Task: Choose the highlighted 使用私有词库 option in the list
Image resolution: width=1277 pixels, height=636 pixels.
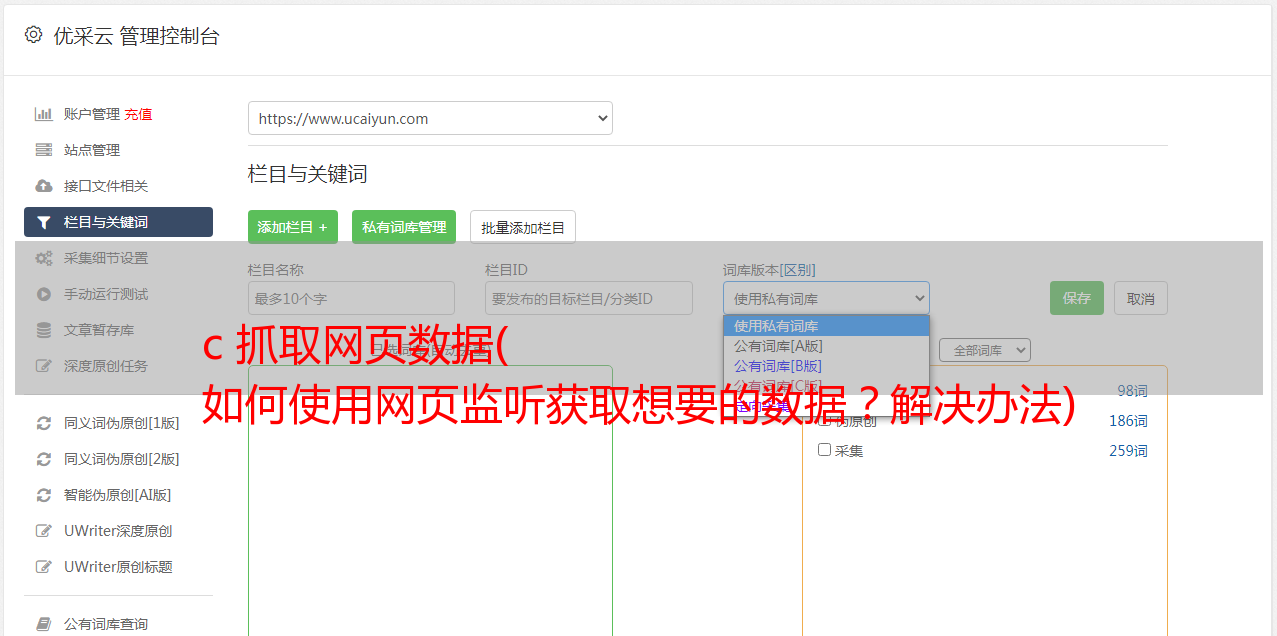Action: [826, 326]
